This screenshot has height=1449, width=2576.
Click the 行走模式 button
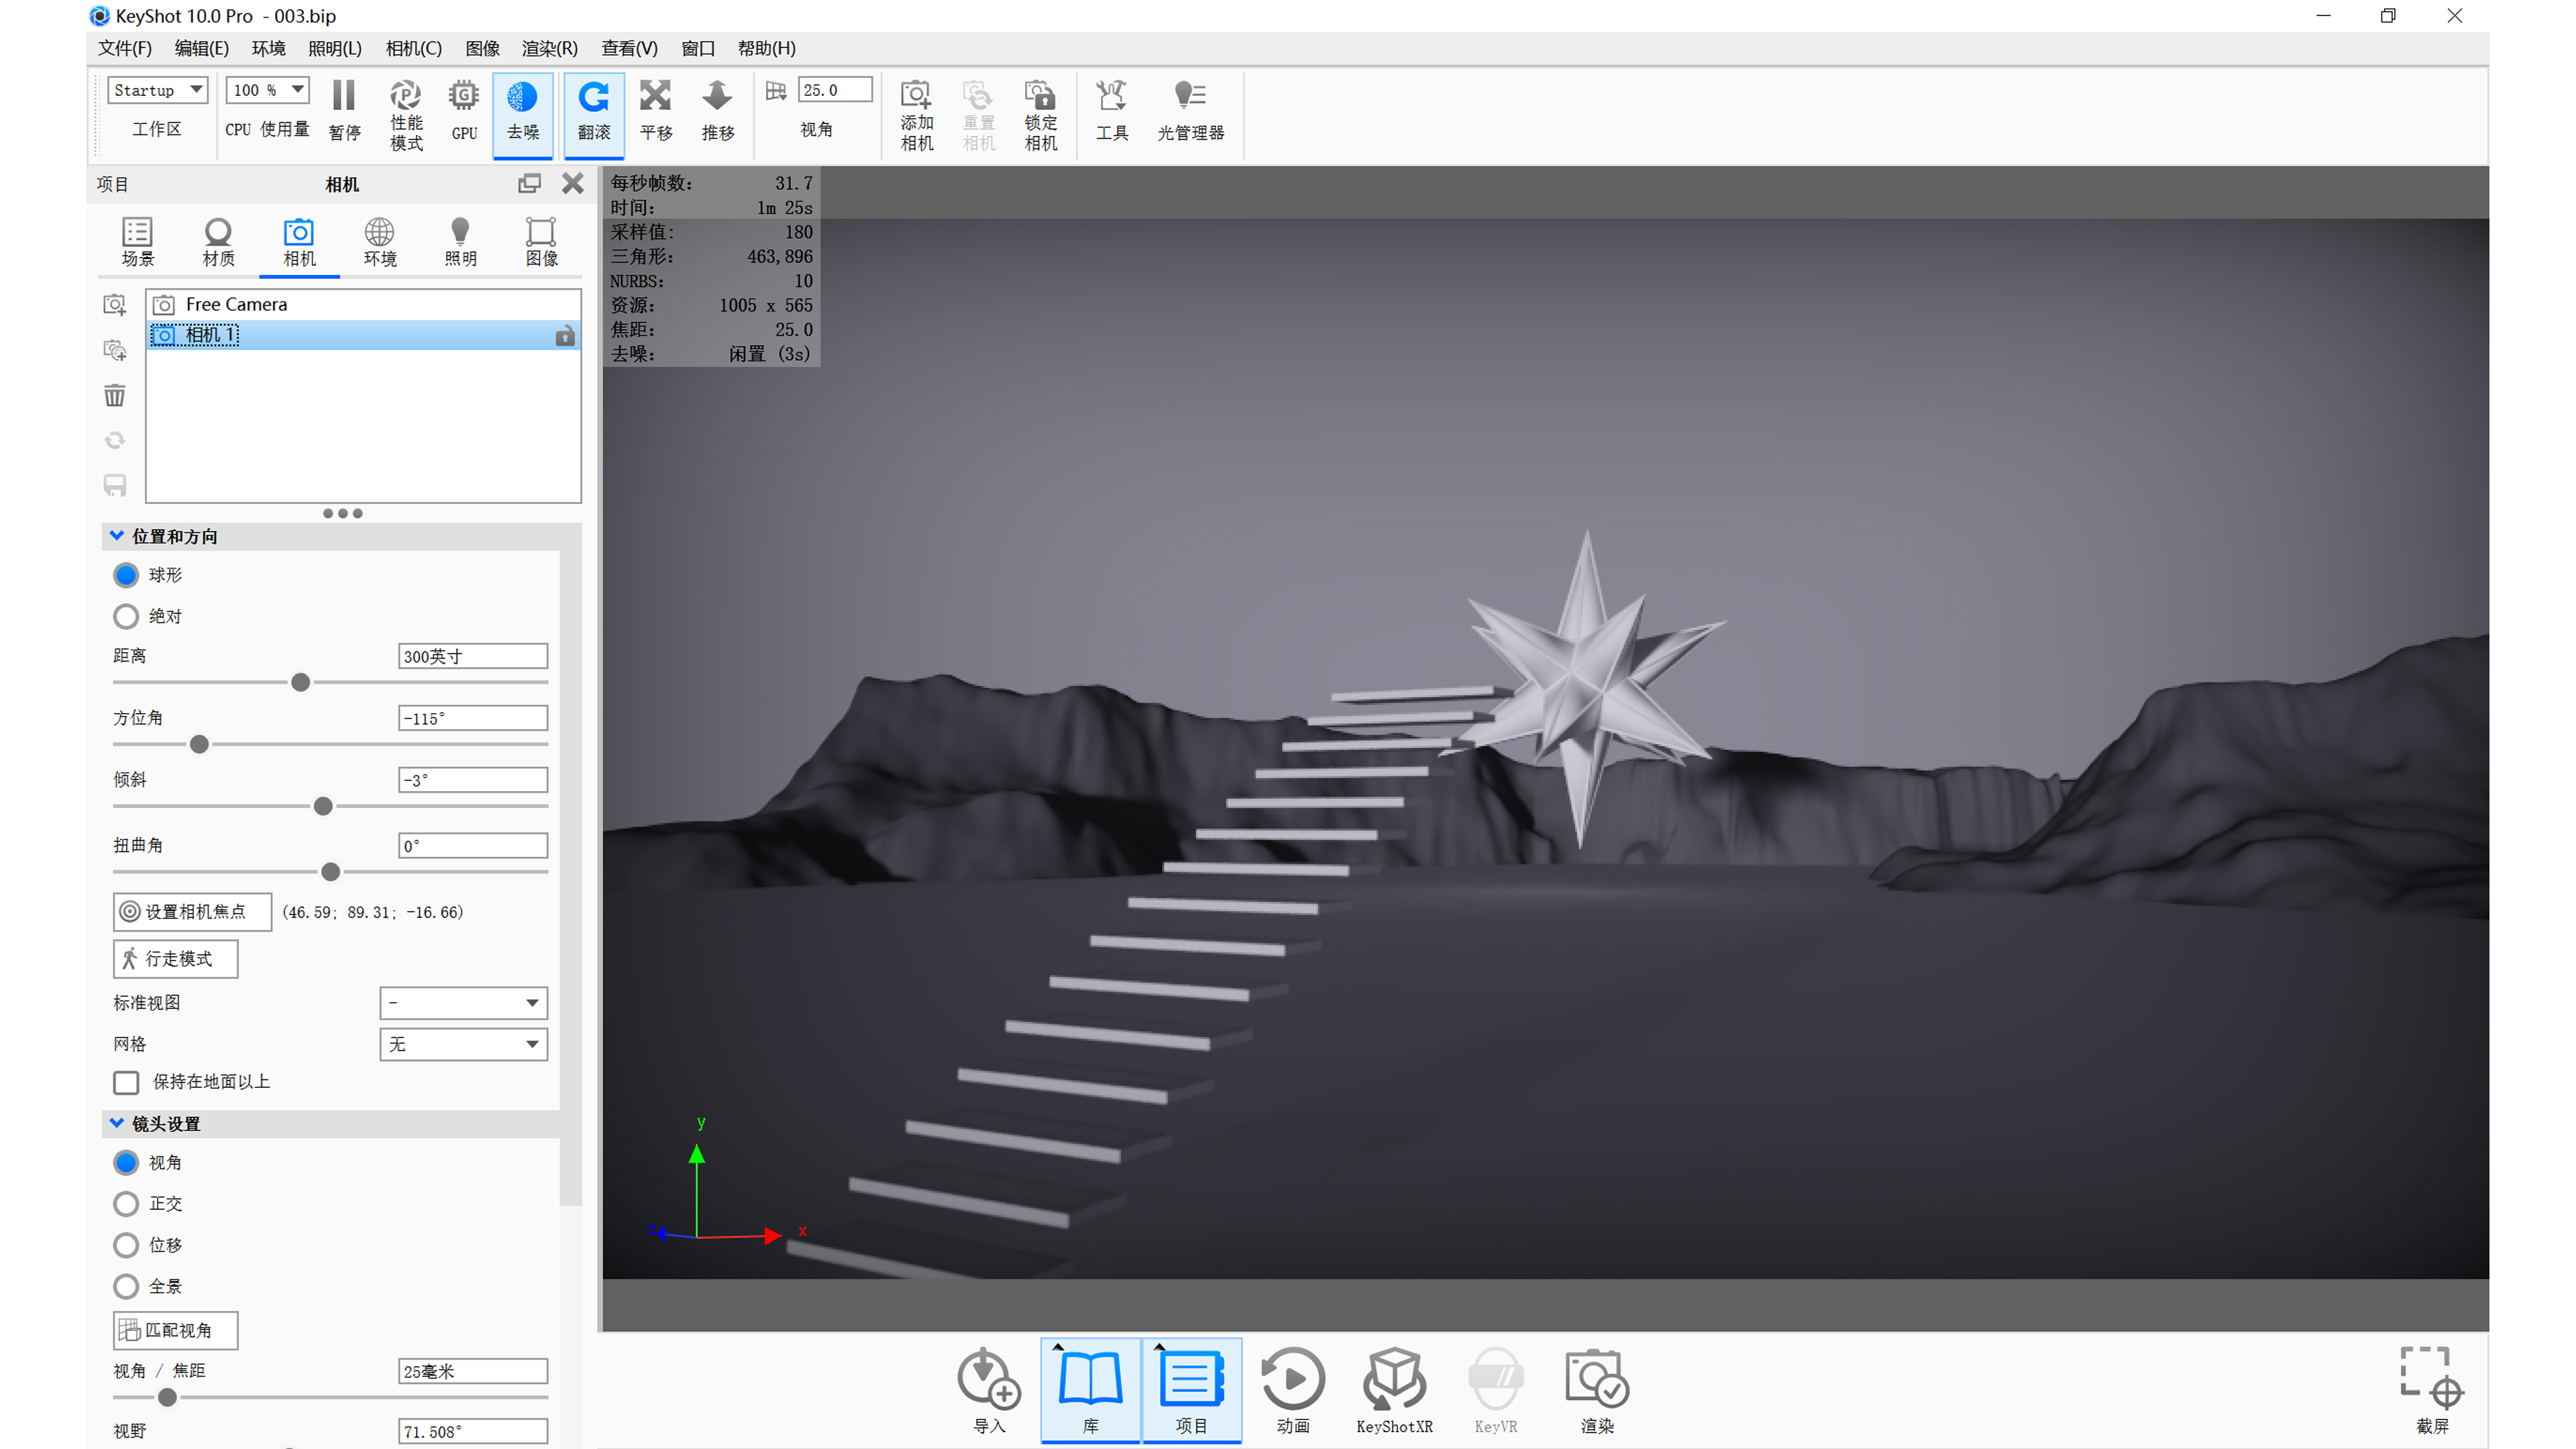(x=175, y=958)
